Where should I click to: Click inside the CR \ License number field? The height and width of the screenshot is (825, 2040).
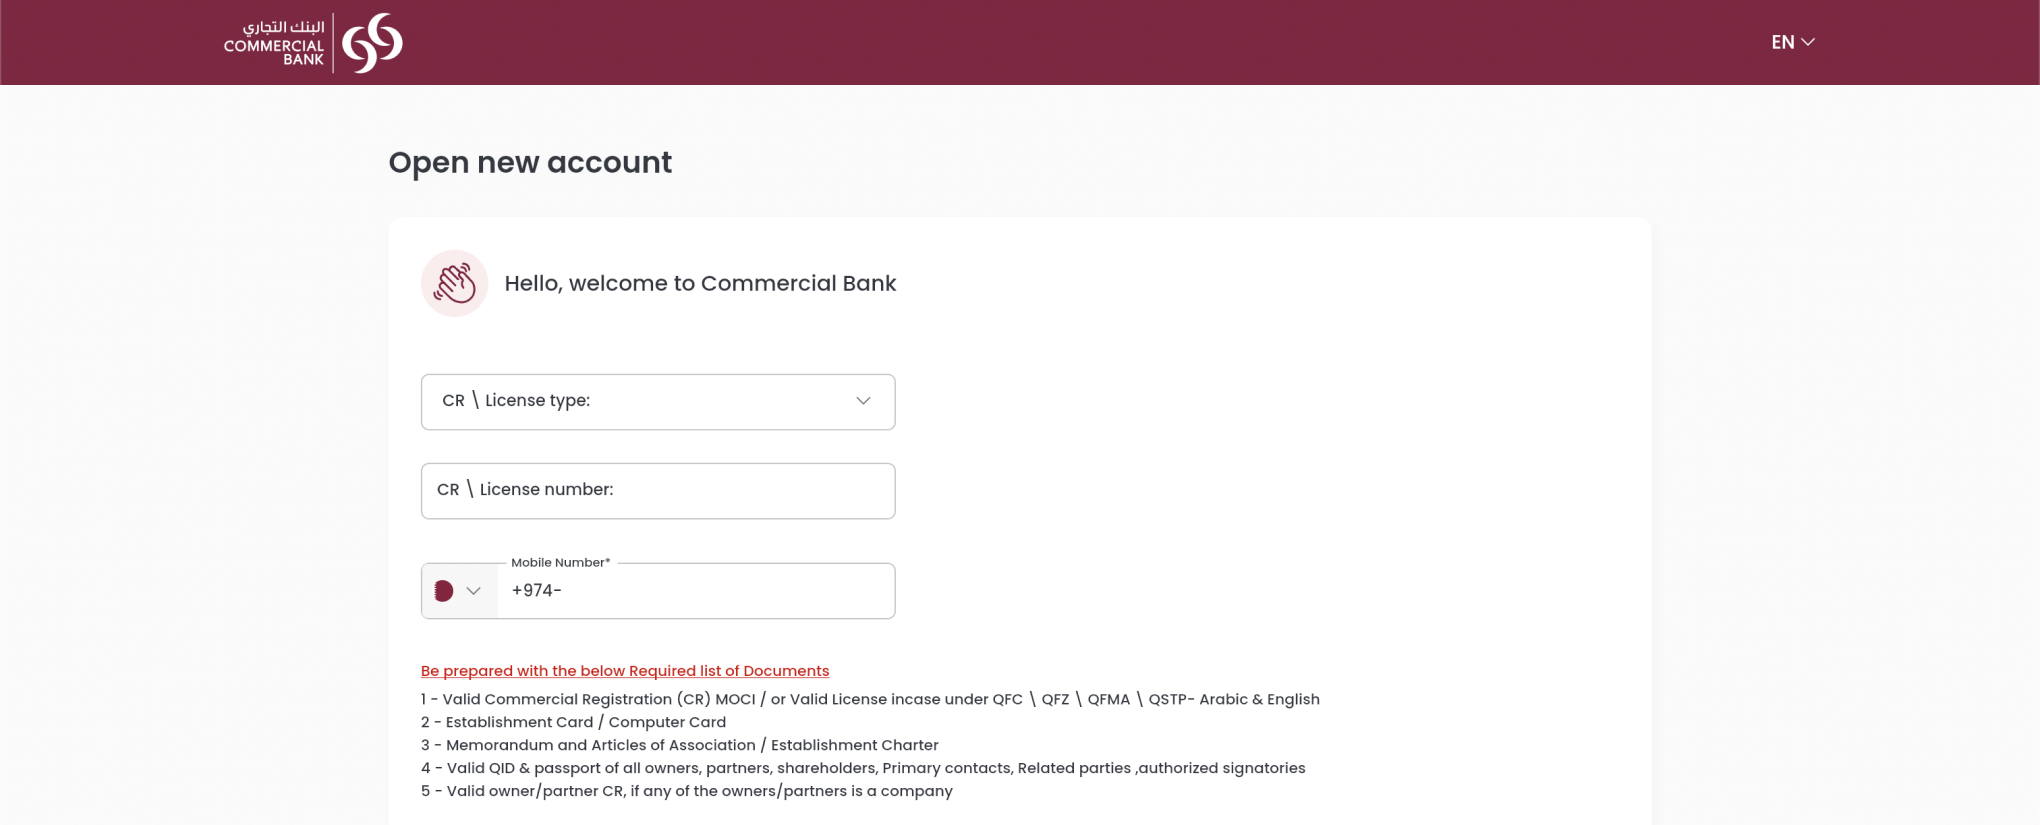[657, 490]
